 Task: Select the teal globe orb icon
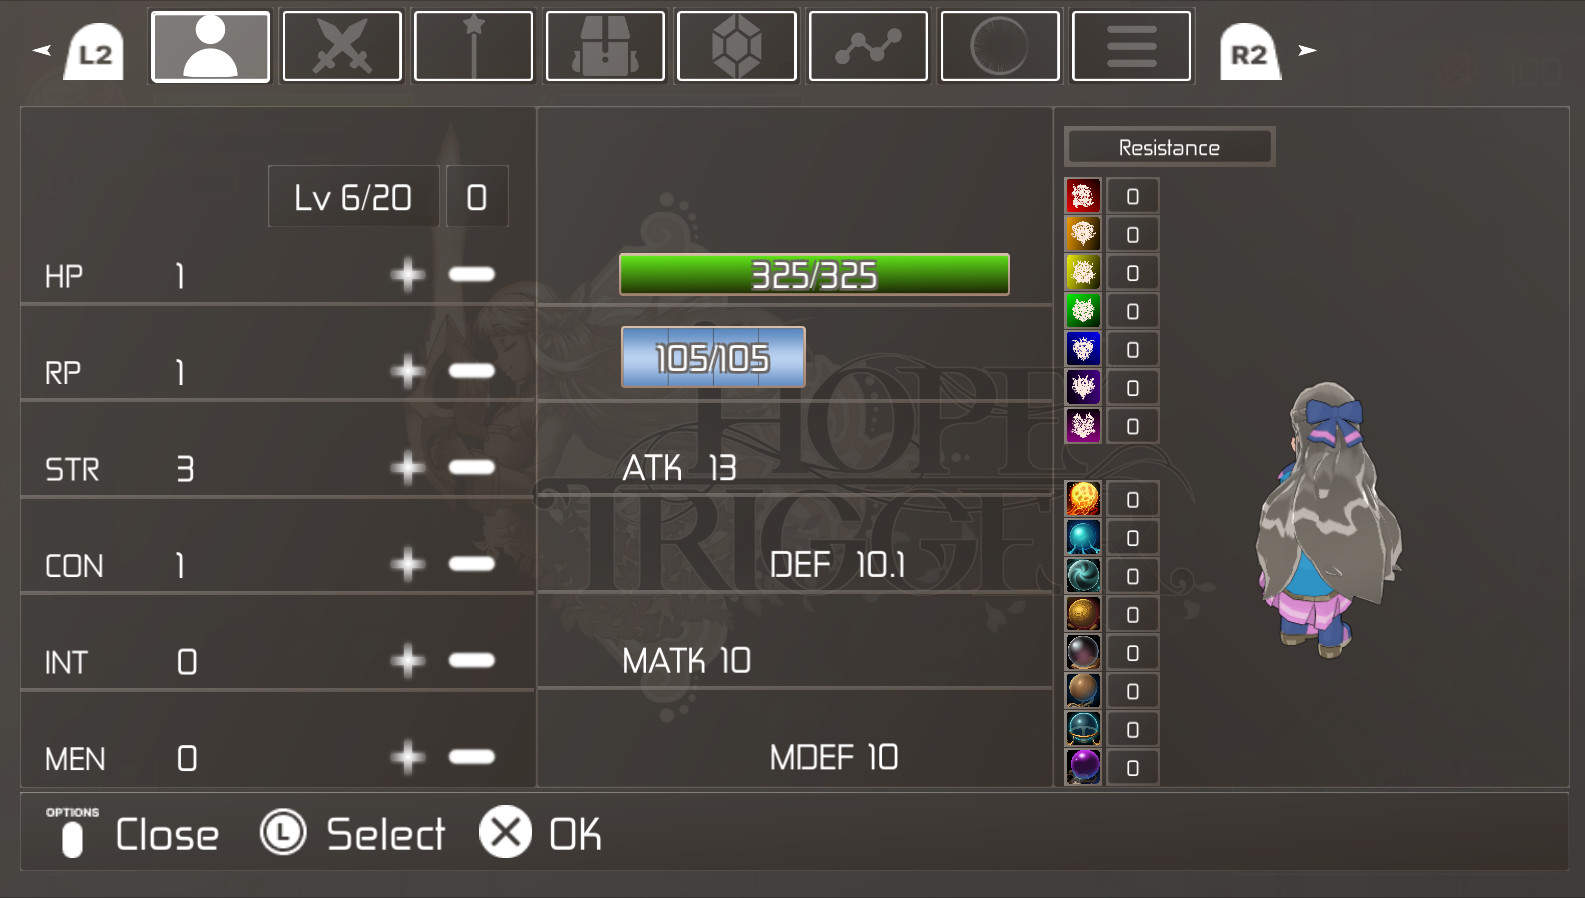point(1083,729)
